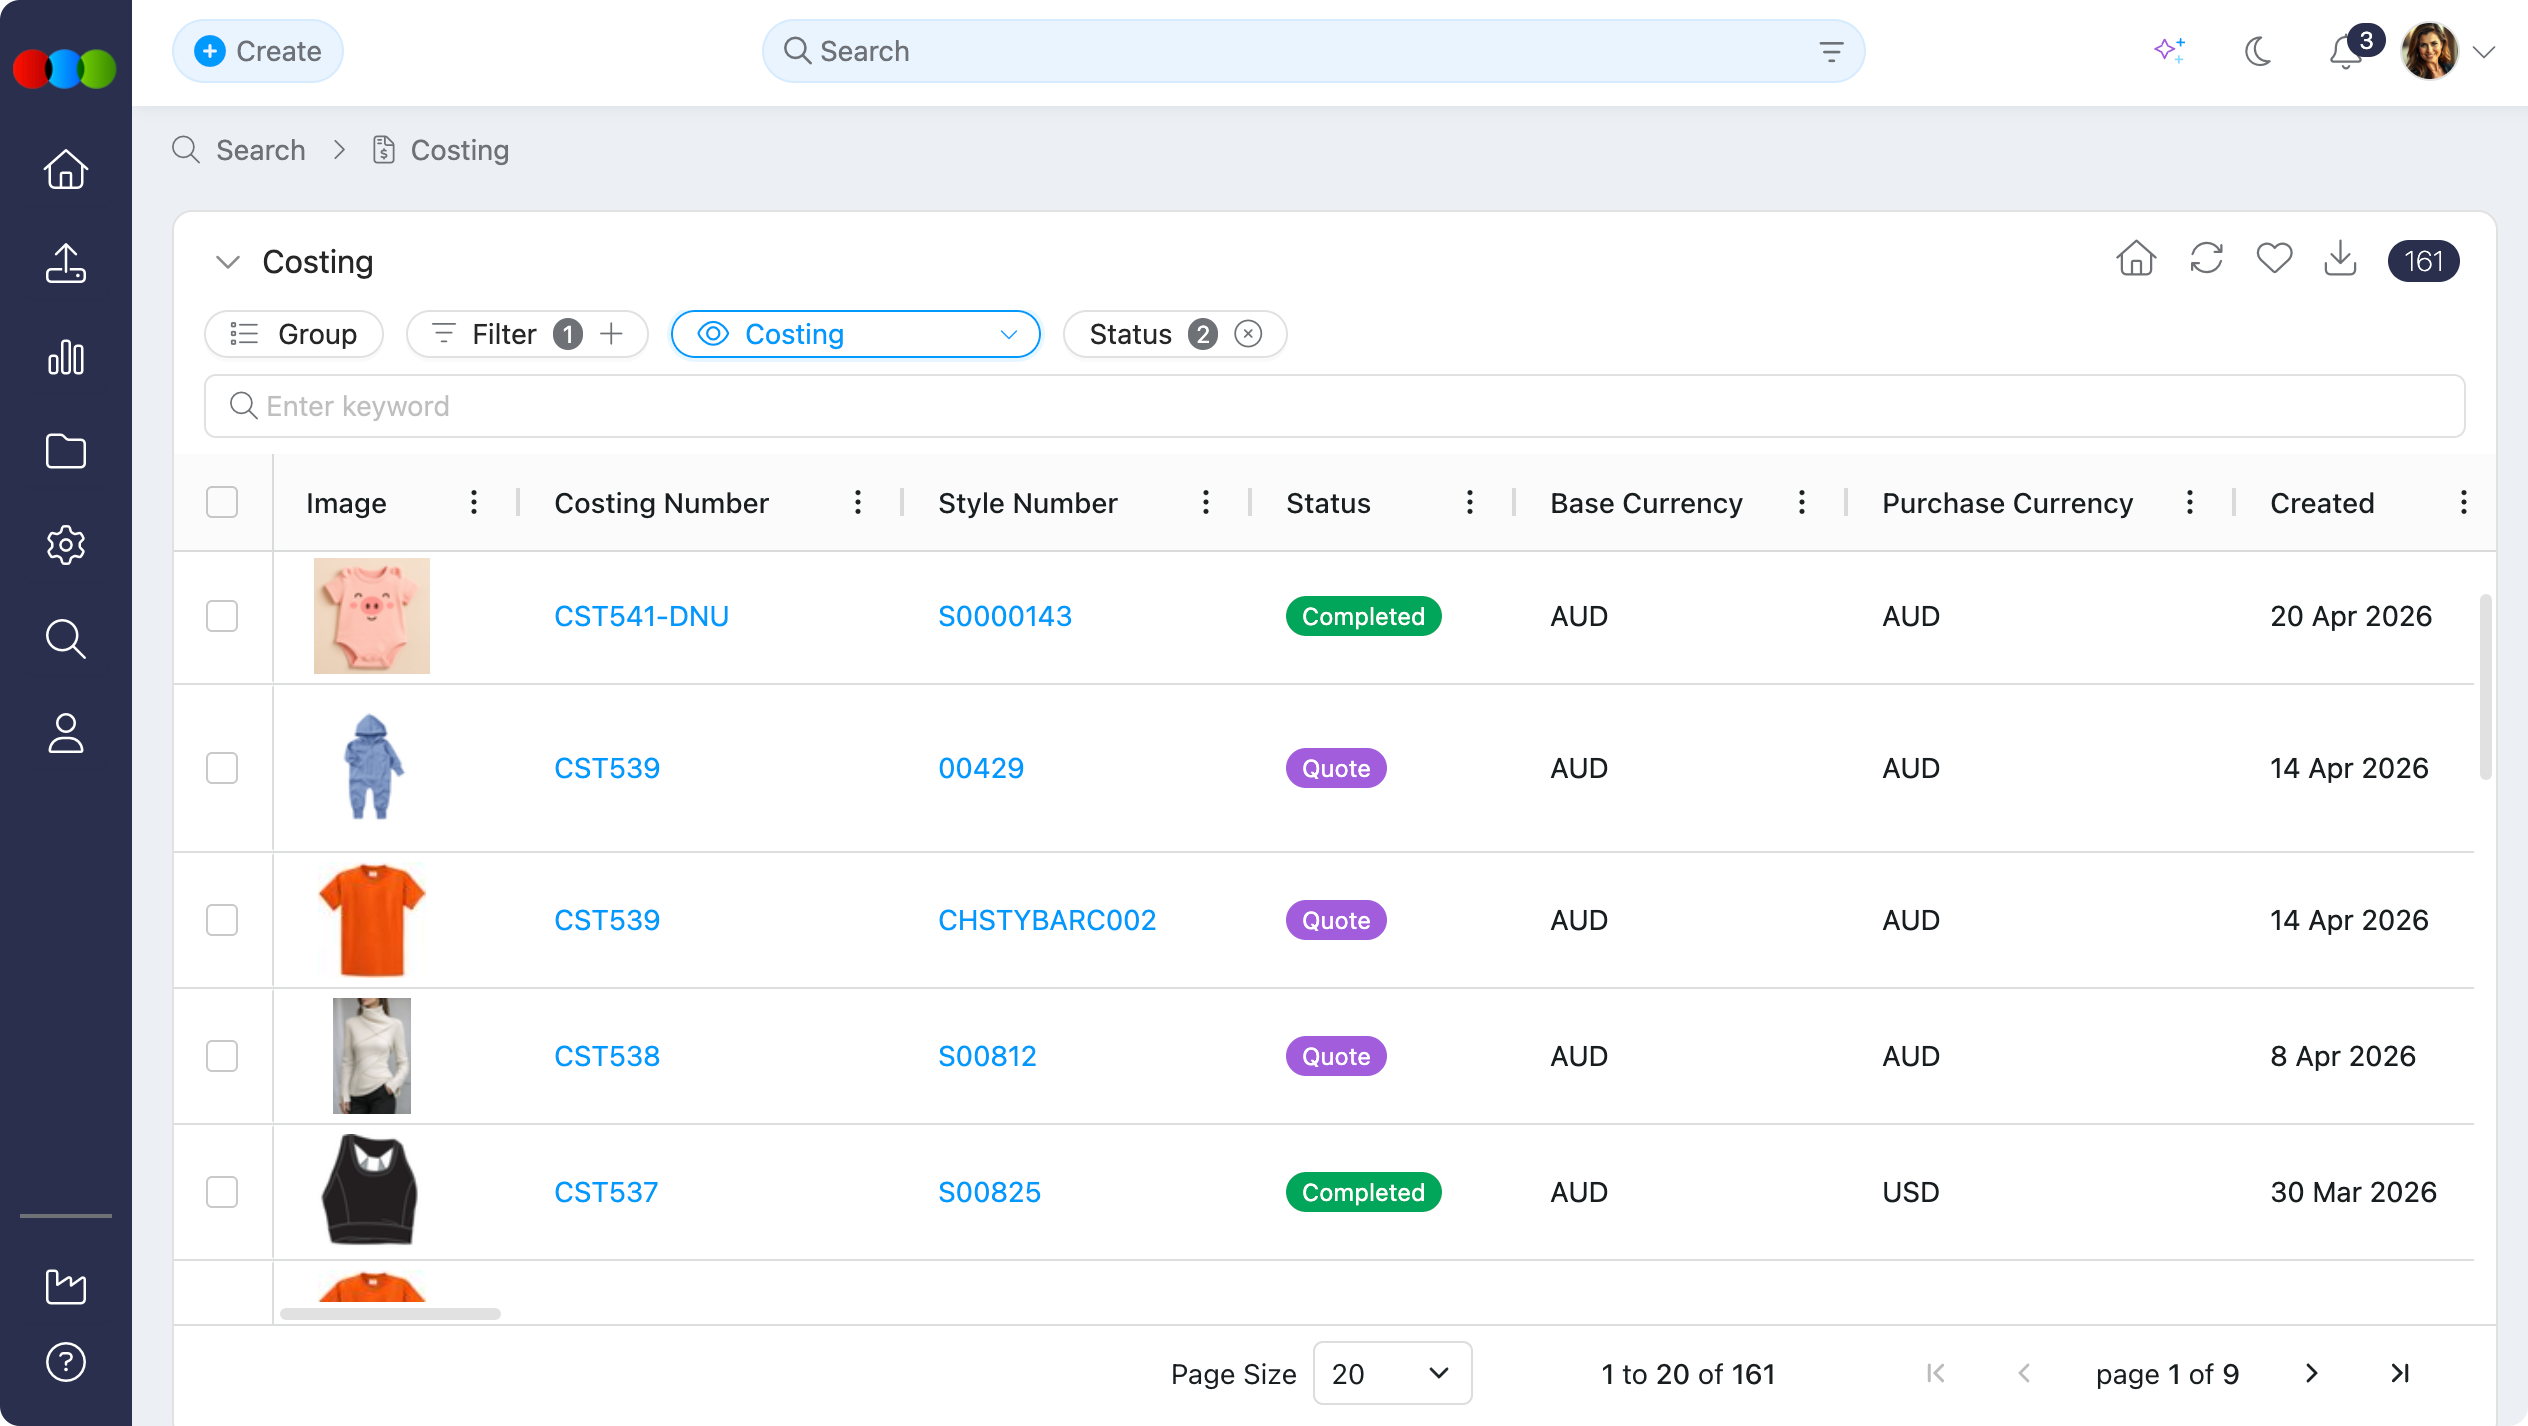
Task: Open Created column options menu
Action: [x=2464, y=502]
